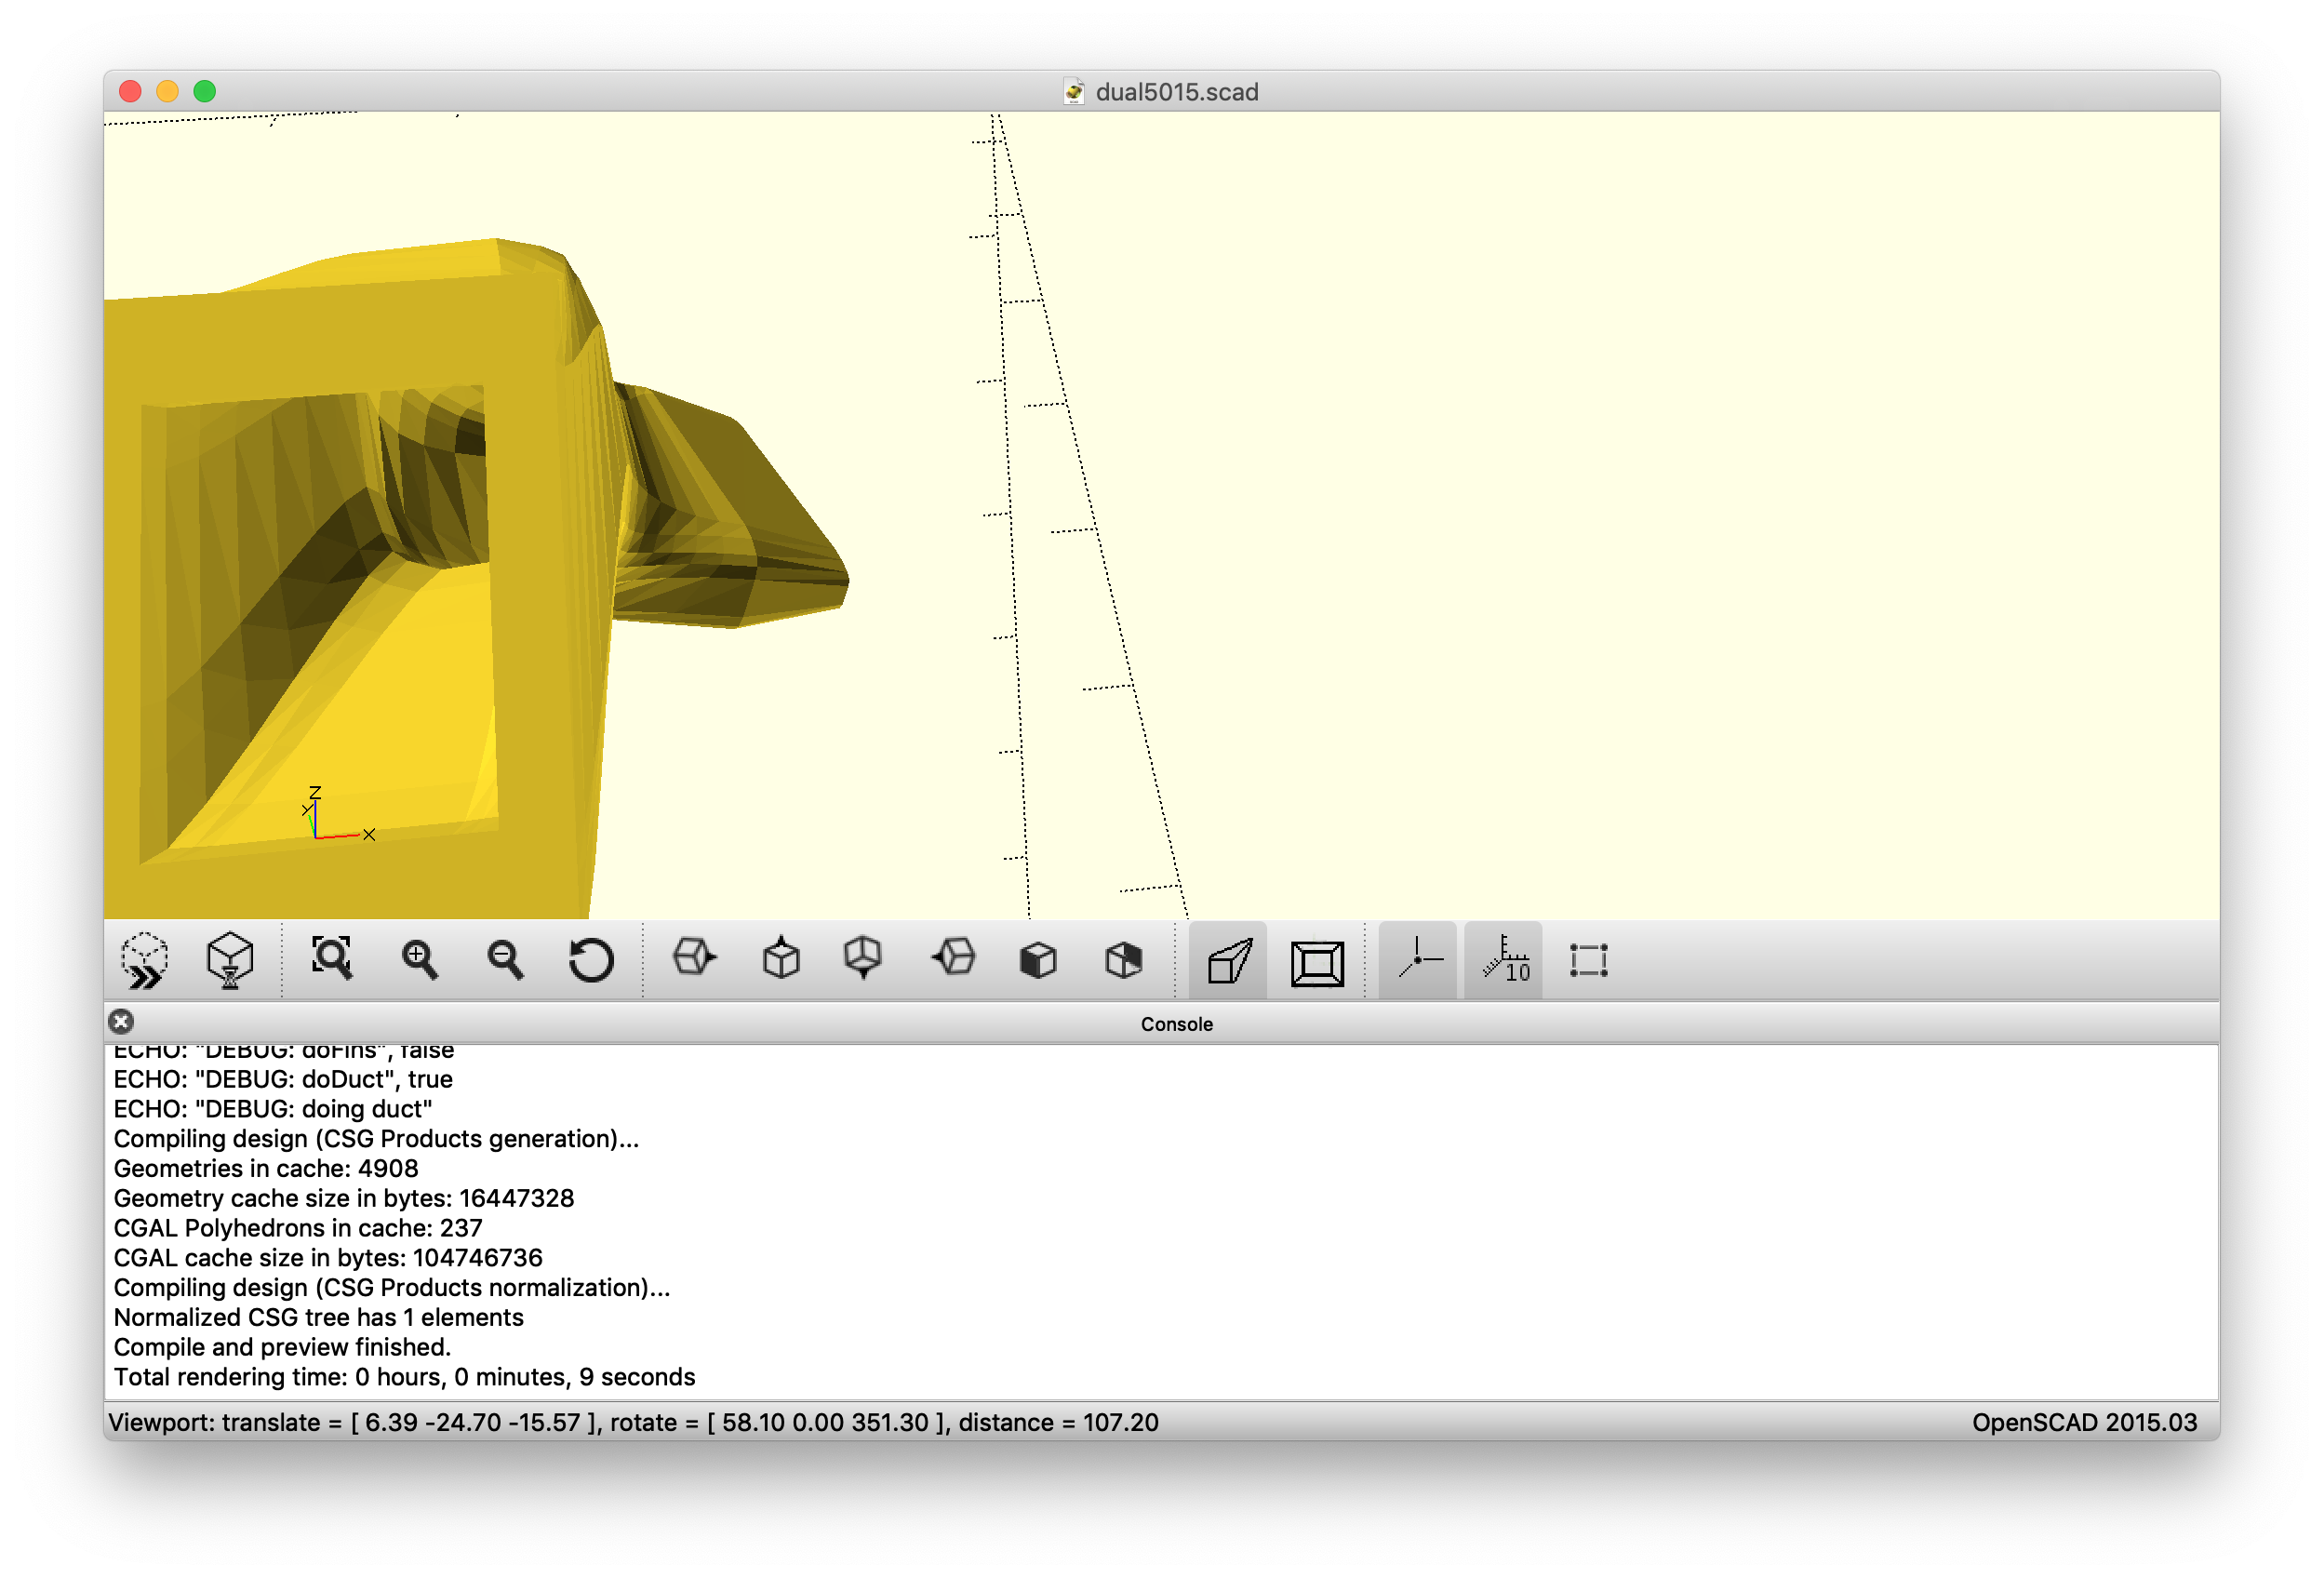This screenshot has width=2324, height=1578.
Task: Click the Preview render icon
Action: coord(145,960)
